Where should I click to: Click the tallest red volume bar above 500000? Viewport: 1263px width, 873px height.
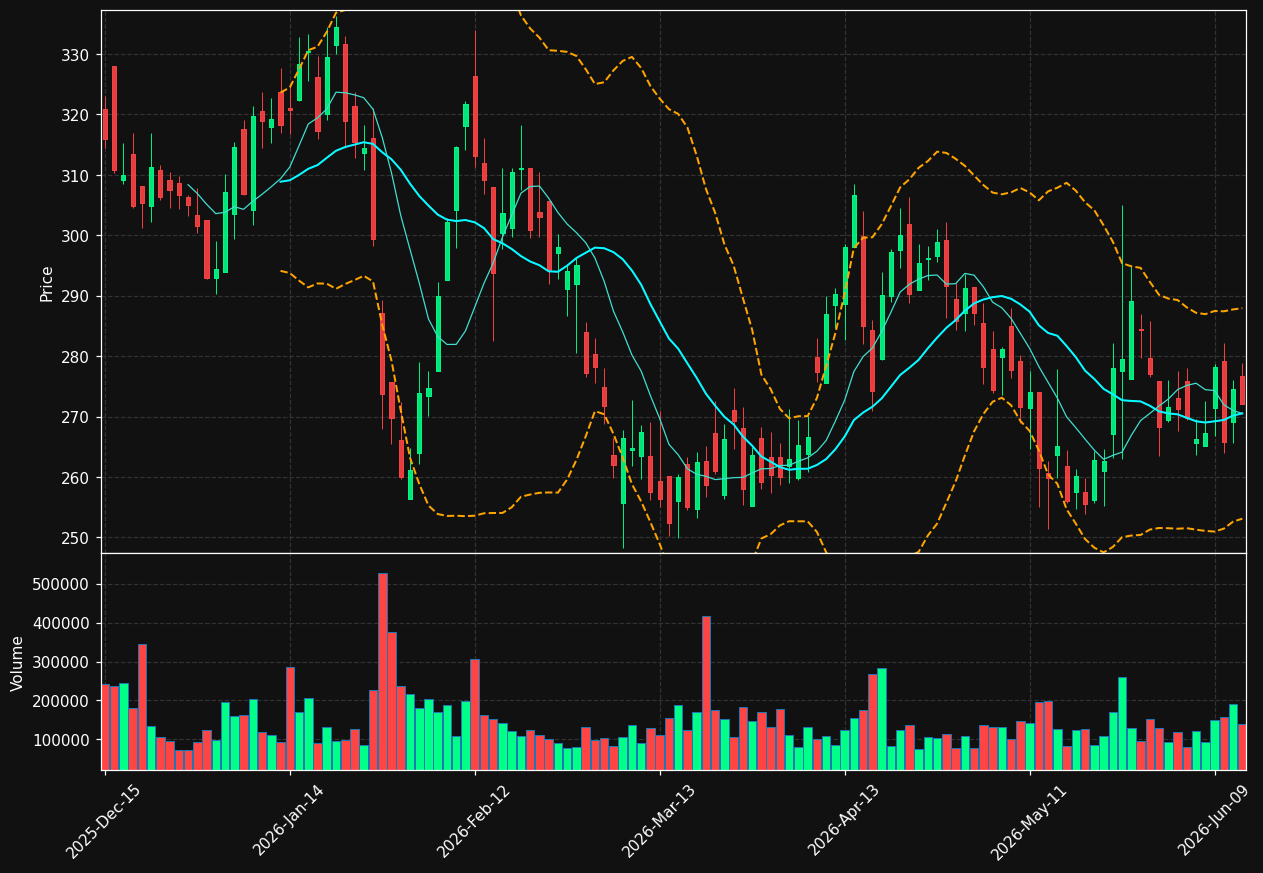click(x=382, y=671)
